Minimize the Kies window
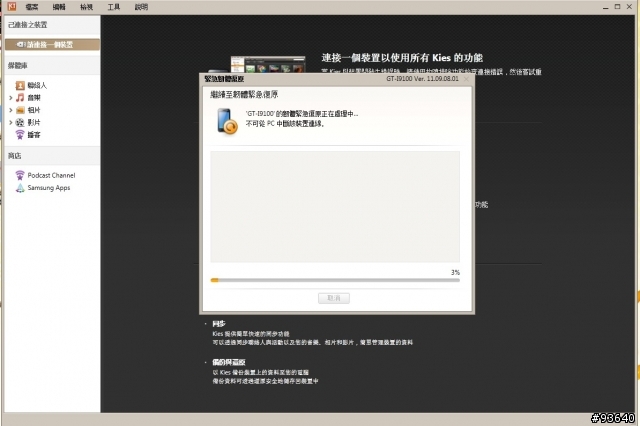 tap(606, 7)
